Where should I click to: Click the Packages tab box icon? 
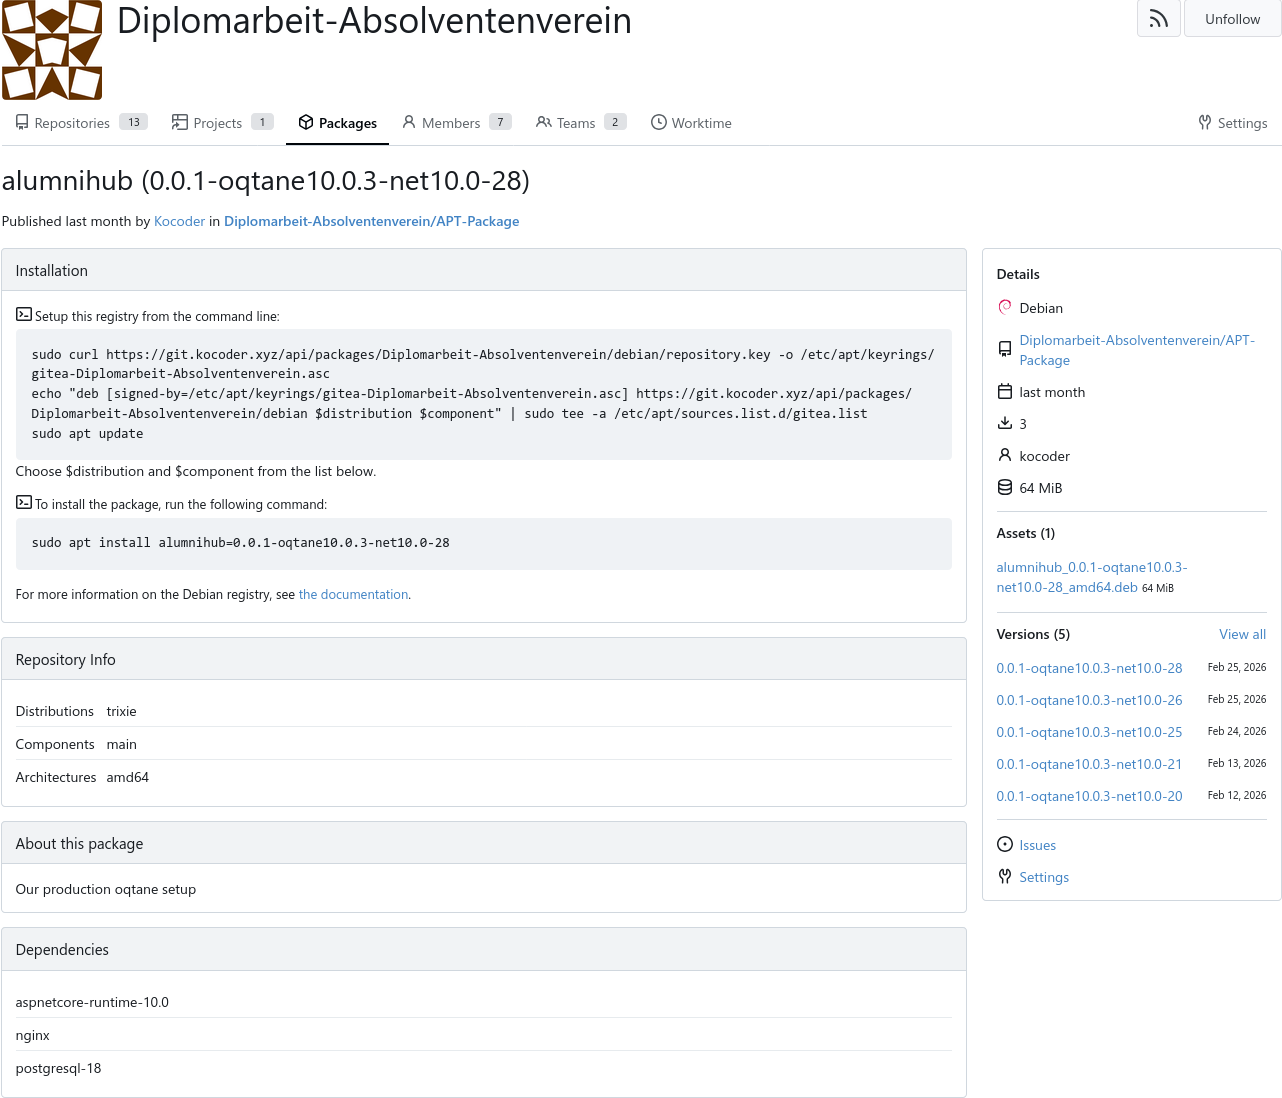point(306,122)
